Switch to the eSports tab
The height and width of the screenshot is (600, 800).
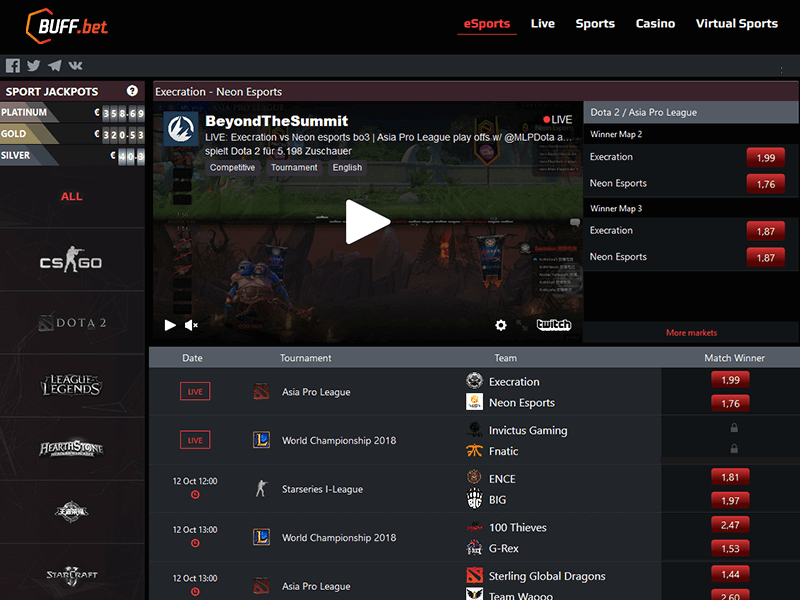tap(487, 23)
